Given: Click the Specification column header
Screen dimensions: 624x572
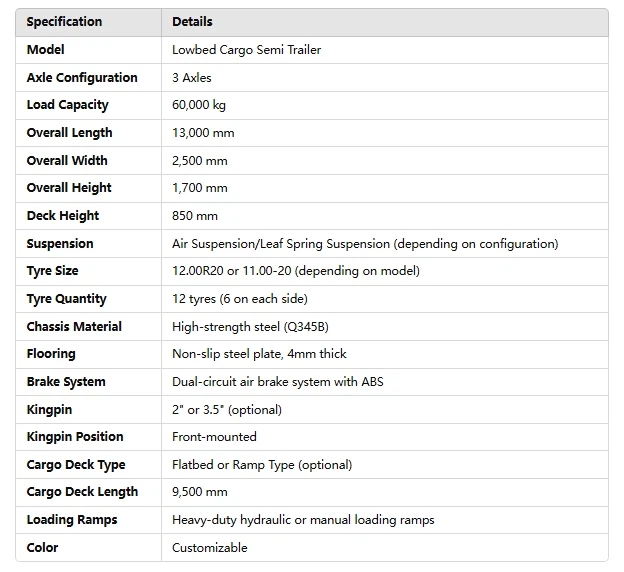Looking at the screenshot, I should (64, 22).
